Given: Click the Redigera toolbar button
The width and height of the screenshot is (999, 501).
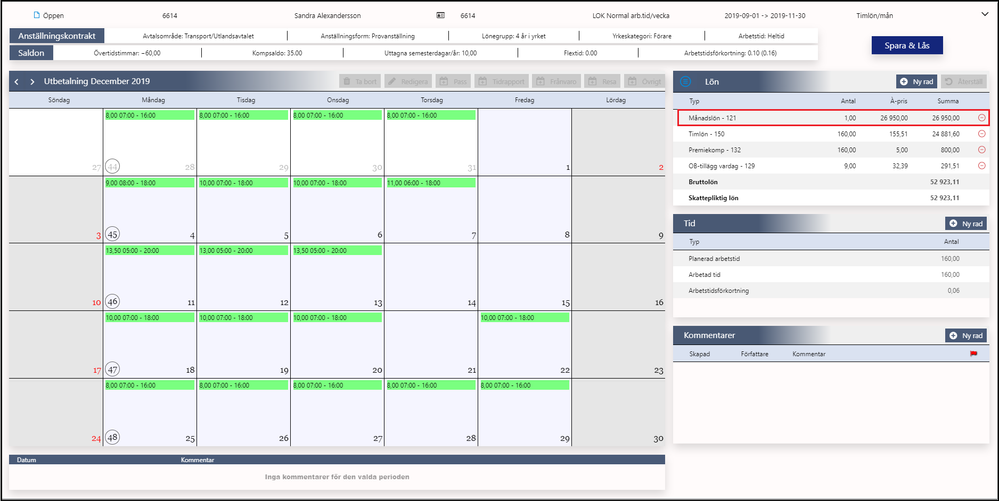Looking at the screenshot, I should 408,82.
